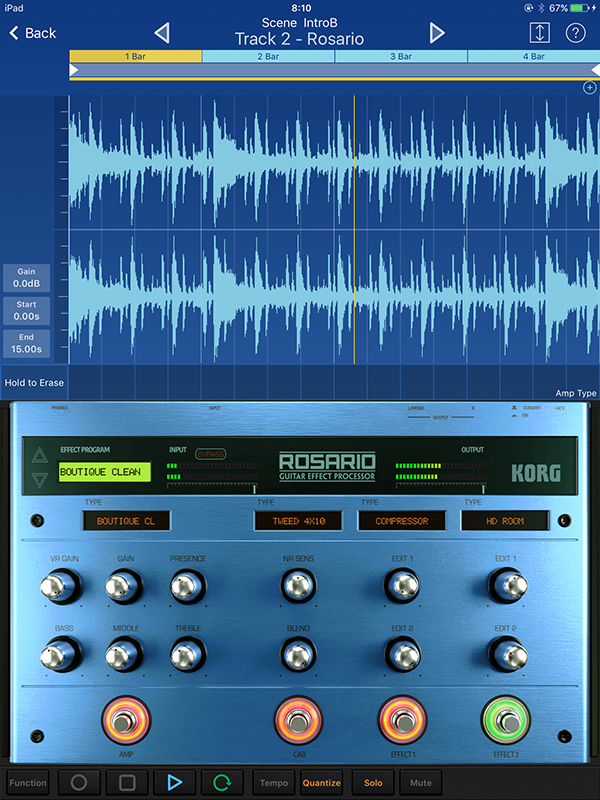600x800 pixels.
Task: Click the ROSARIO guitar effect processor logo
Action: pyautogui.click(x=327, y=466)
